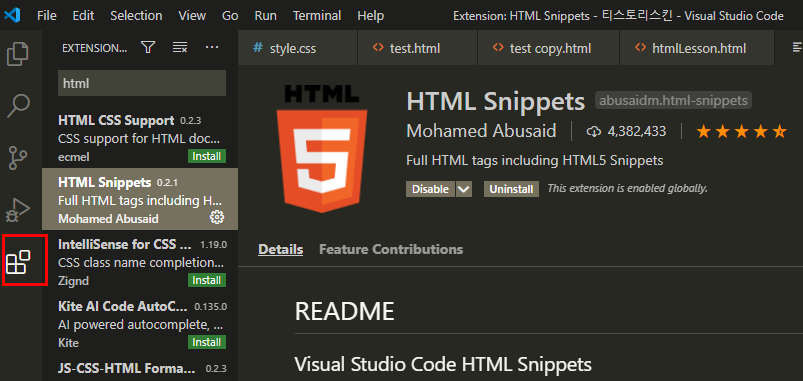The width and height of the screenshot is (803, 381).
Task: Click the CSS file icon on style.css tab
Action: tap(258, 48)
